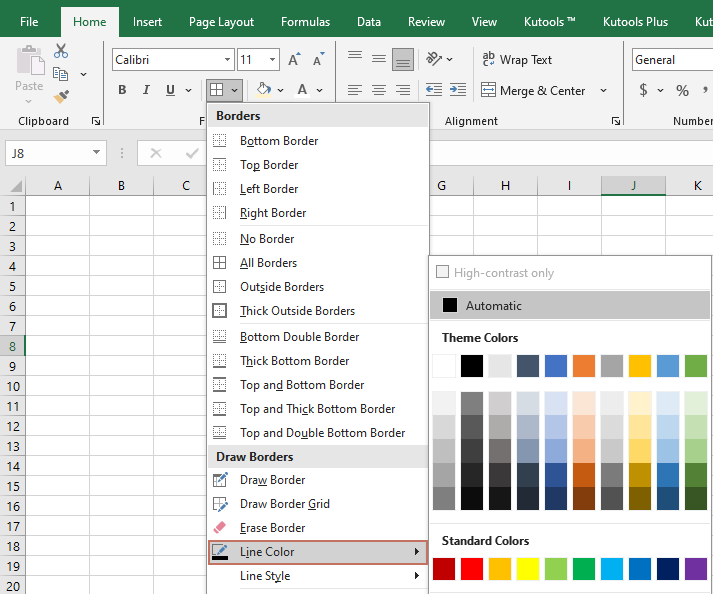Click the Decrease Indent icon
713x594 pixels.
pyautogui.click(x=434, y=90)
